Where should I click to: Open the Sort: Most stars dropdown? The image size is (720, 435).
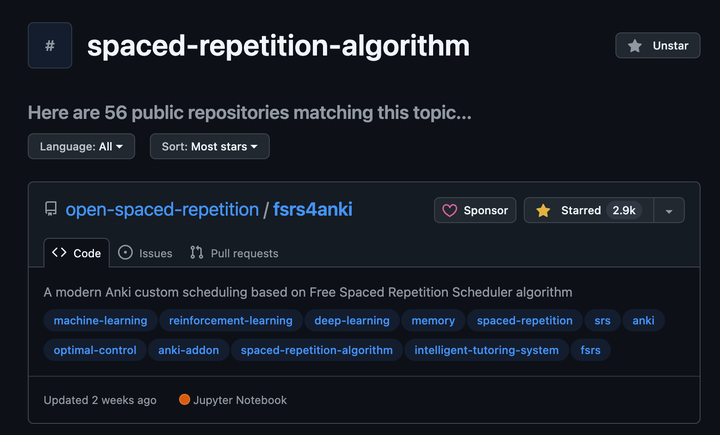tap(209, 146)
